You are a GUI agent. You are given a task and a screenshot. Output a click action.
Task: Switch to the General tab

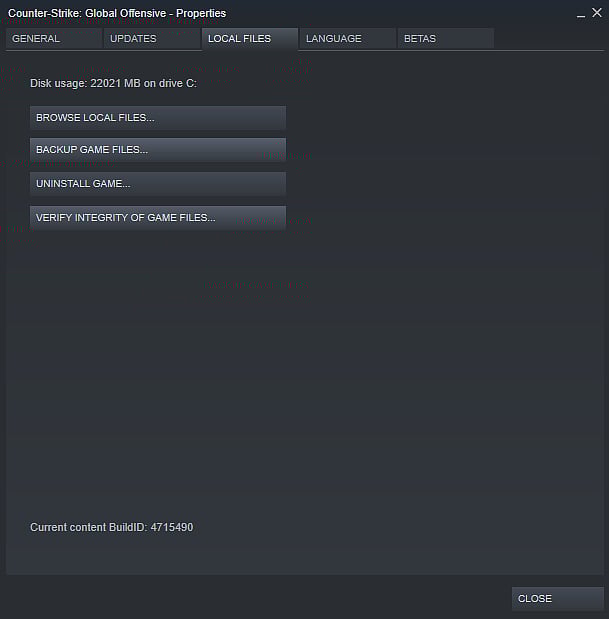(54, 39)
